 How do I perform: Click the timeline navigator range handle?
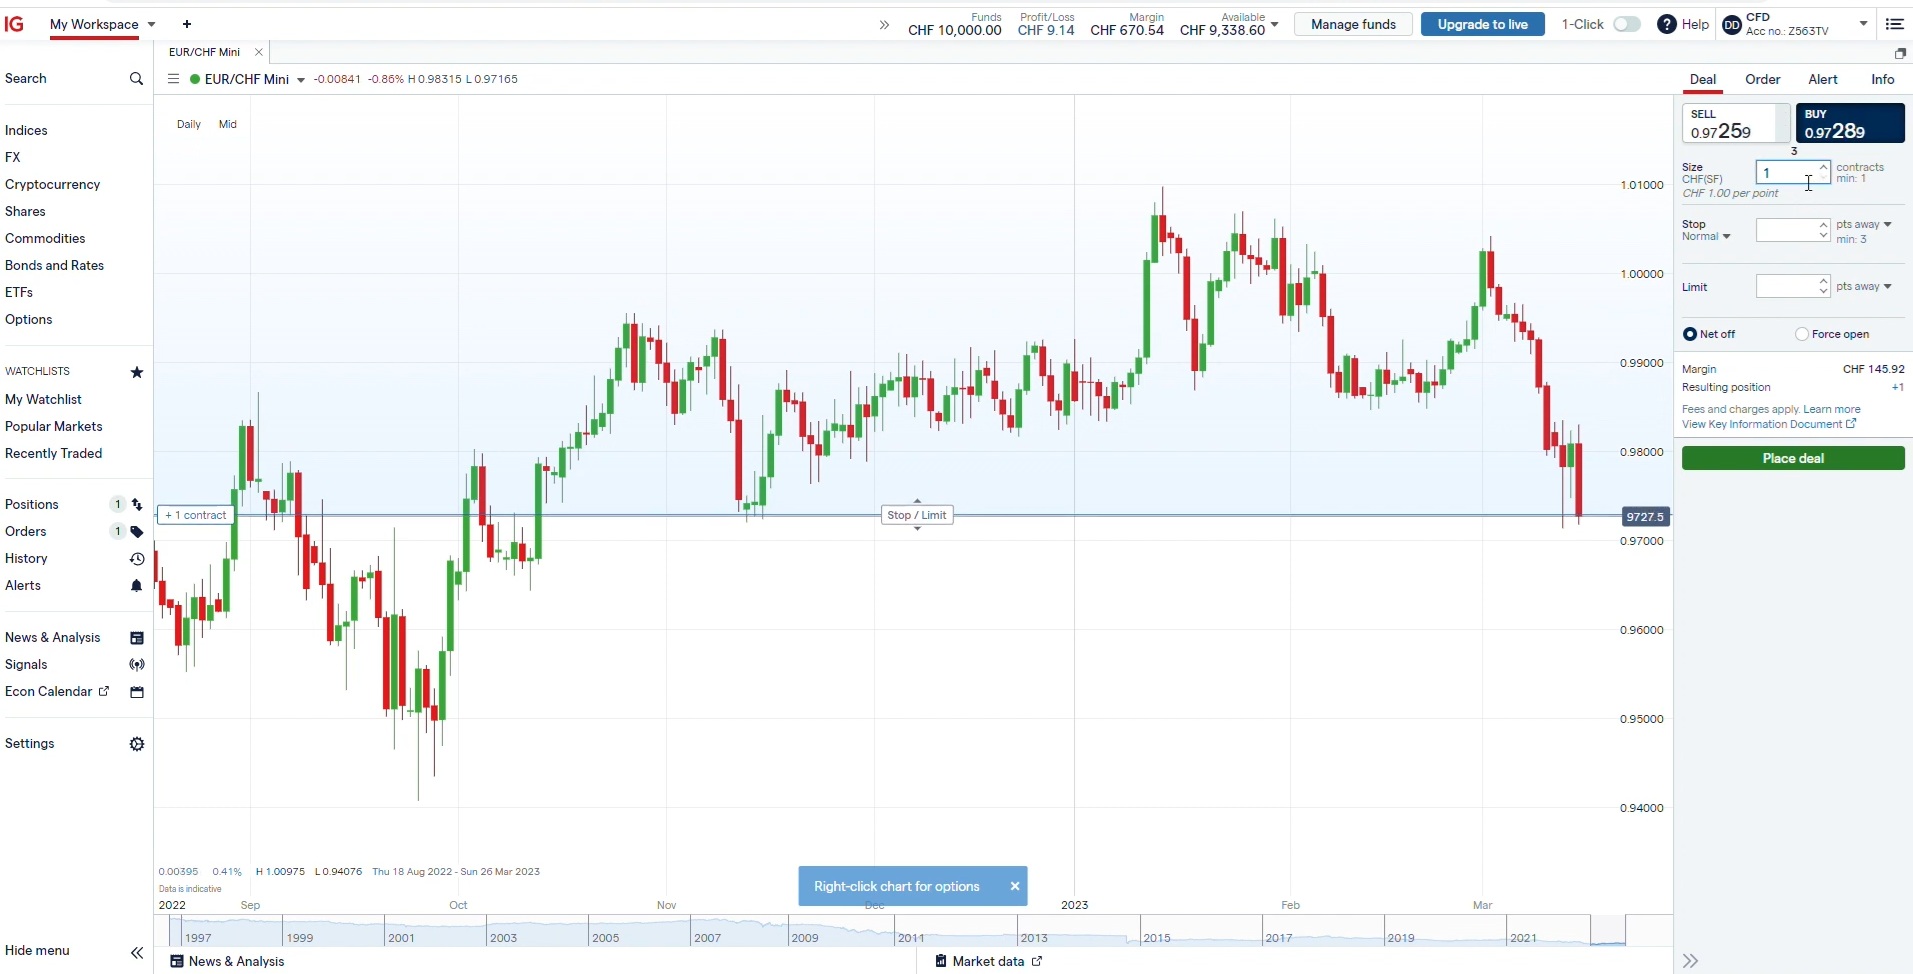coord(1608,930)
